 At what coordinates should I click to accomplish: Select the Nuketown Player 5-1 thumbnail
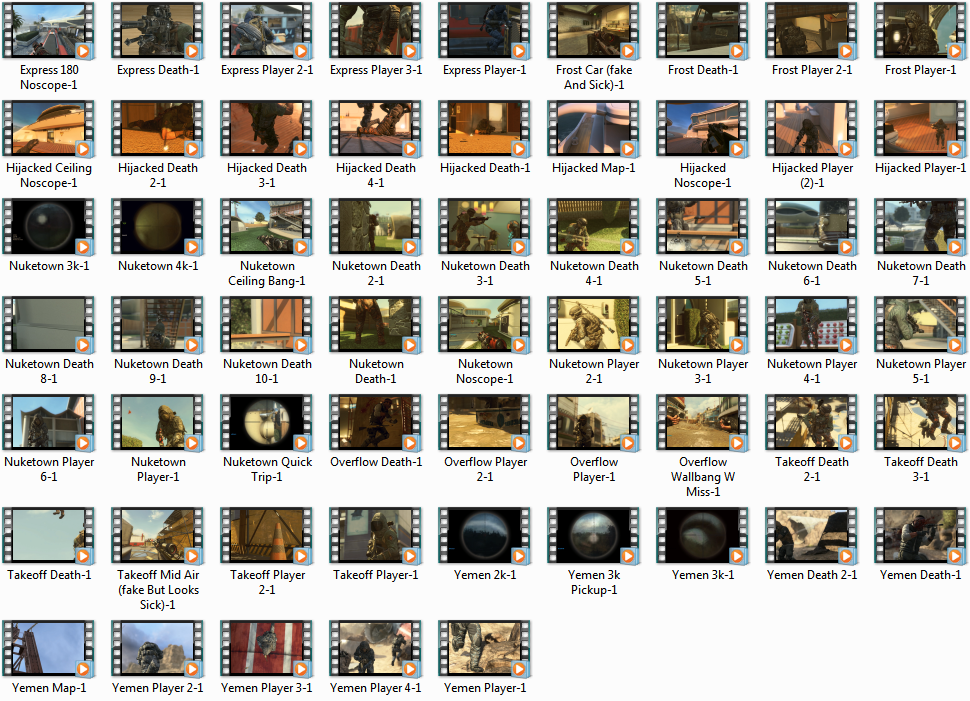coord(921,324)
